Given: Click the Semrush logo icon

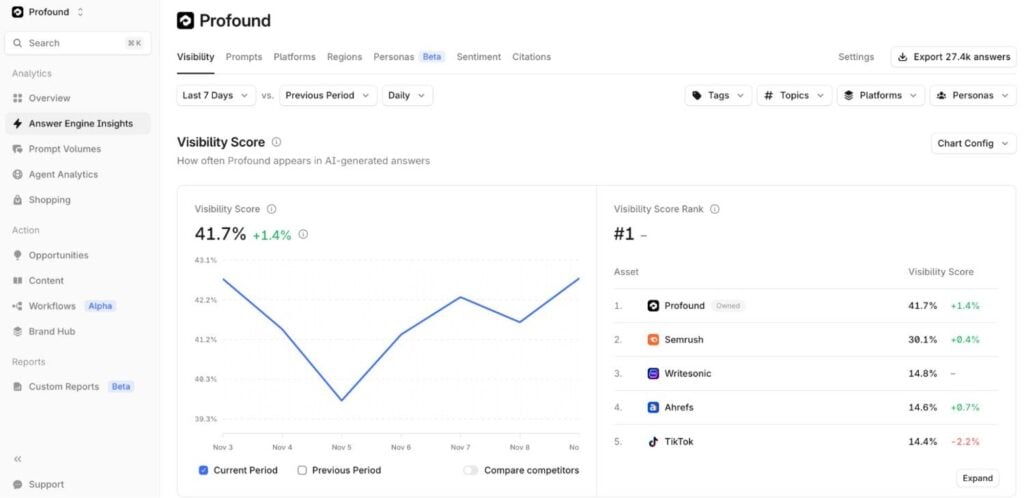Looking at the screenshot, I should [x=653, y=339].
